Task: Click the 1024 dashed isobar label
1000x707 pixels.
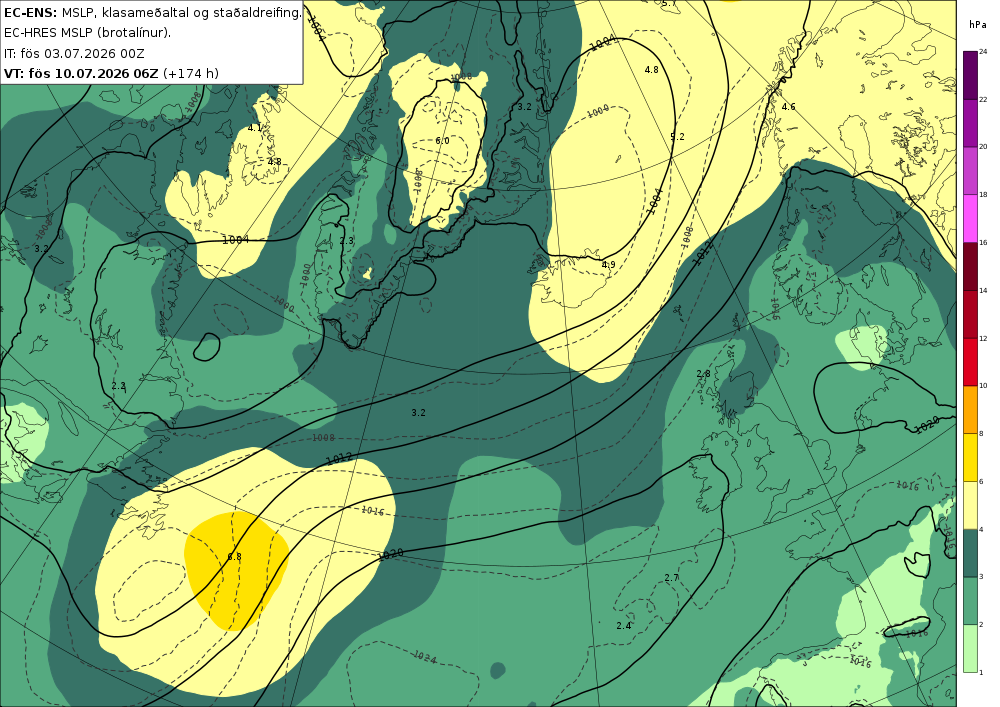Action: coord(425,656)
